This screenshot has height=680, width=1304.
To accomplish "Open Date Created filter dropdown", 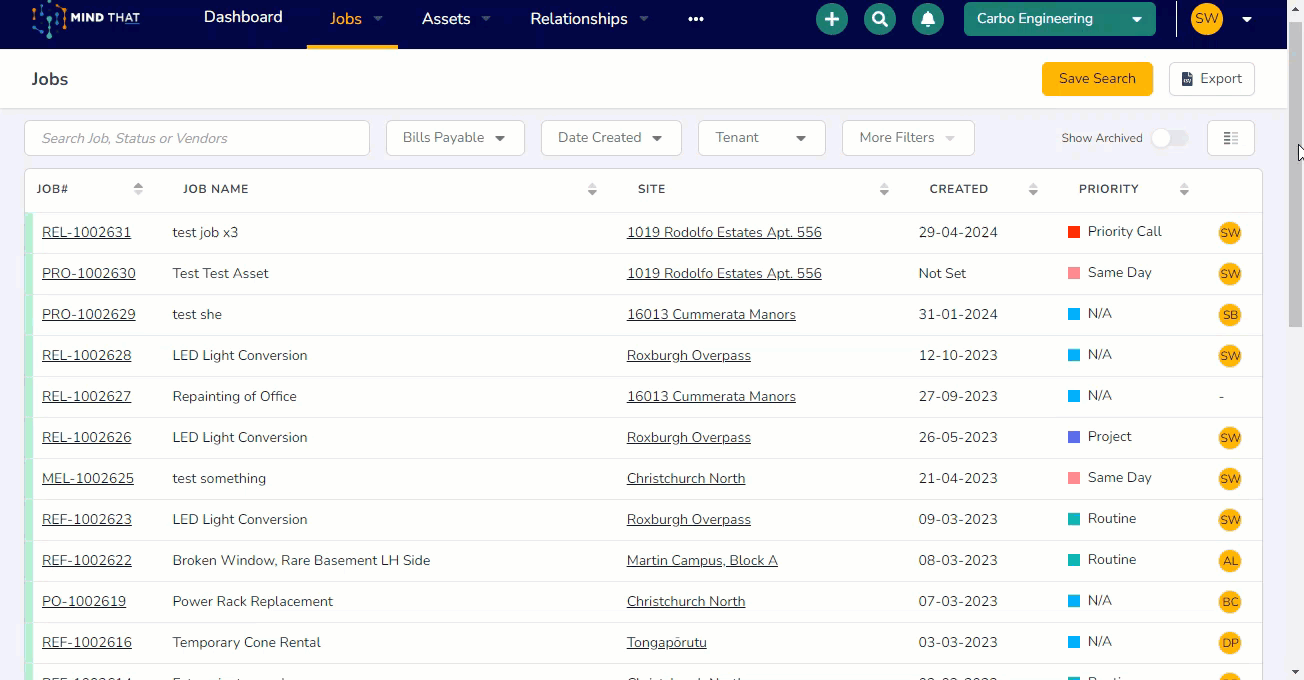I will pos(611,138).
